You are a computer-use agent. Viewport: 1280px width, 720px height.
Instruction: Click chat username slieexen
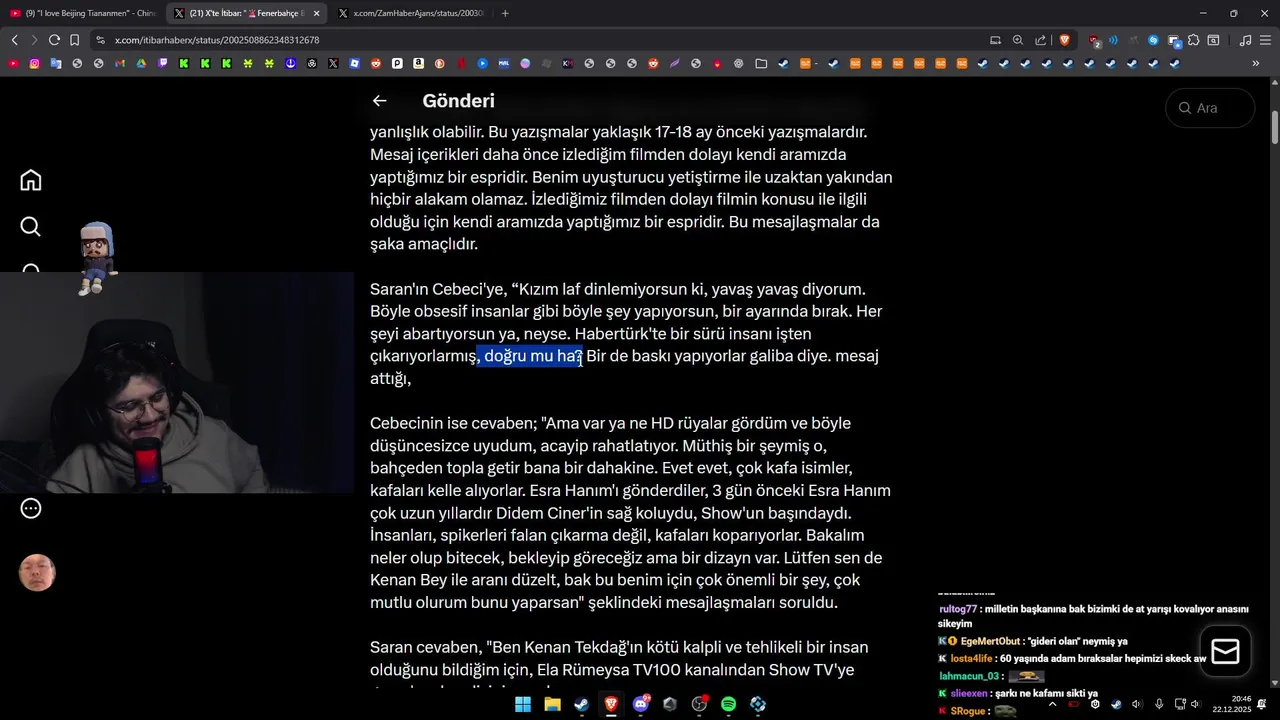[968, 693]
